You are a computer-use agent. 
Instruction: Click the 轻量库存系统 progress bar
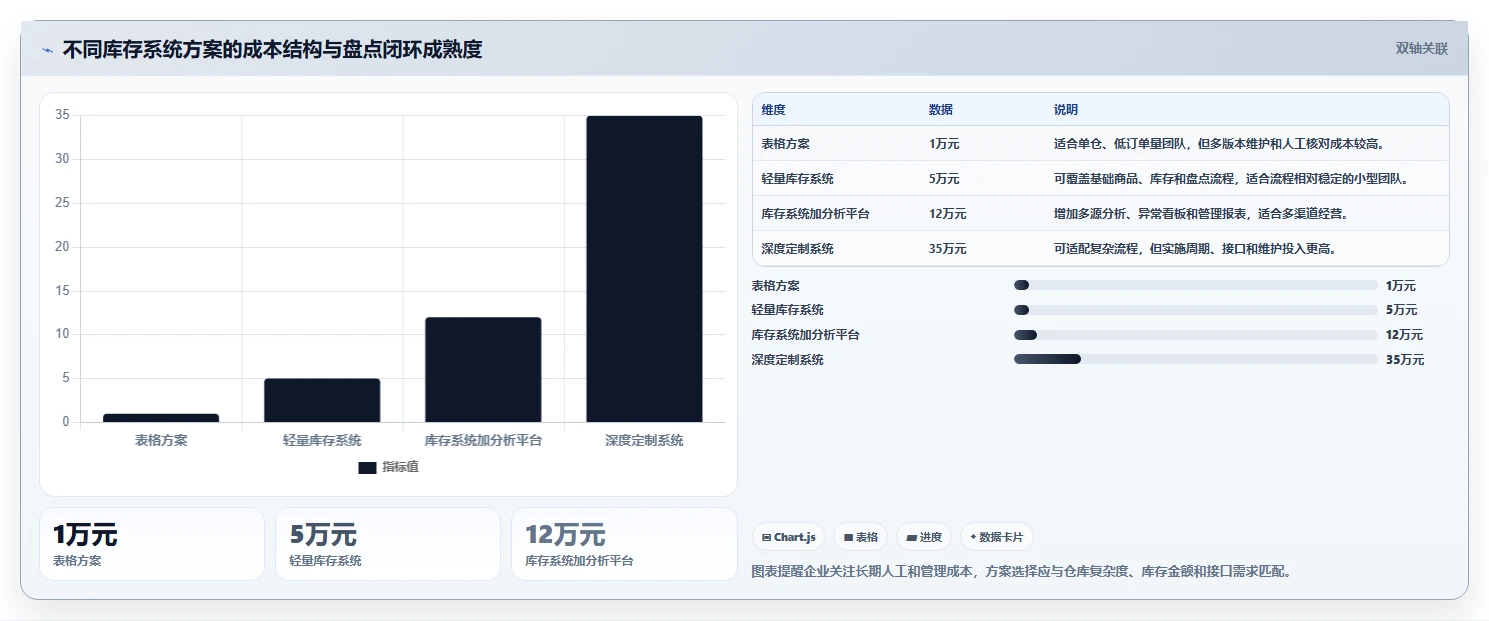(1196, 310)
